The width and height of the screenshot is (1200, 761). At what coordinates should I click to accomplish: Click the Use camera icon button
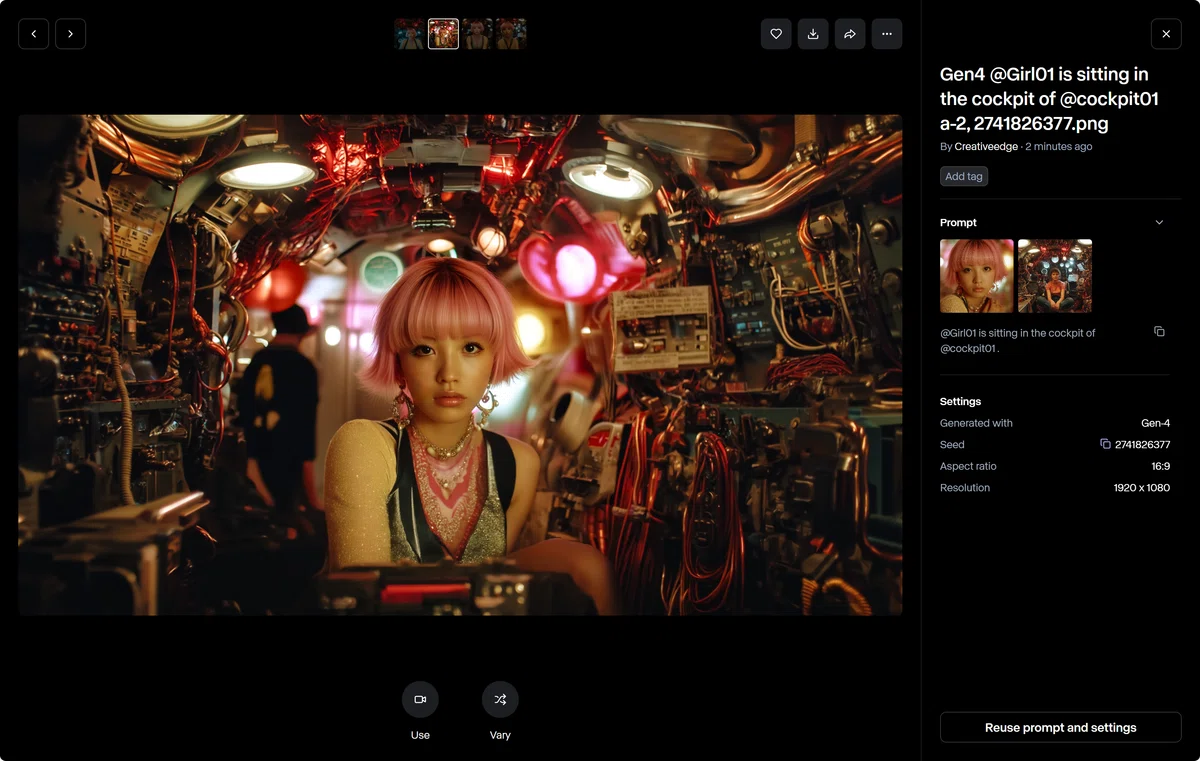pyautogui.click(x=420, y=699)
